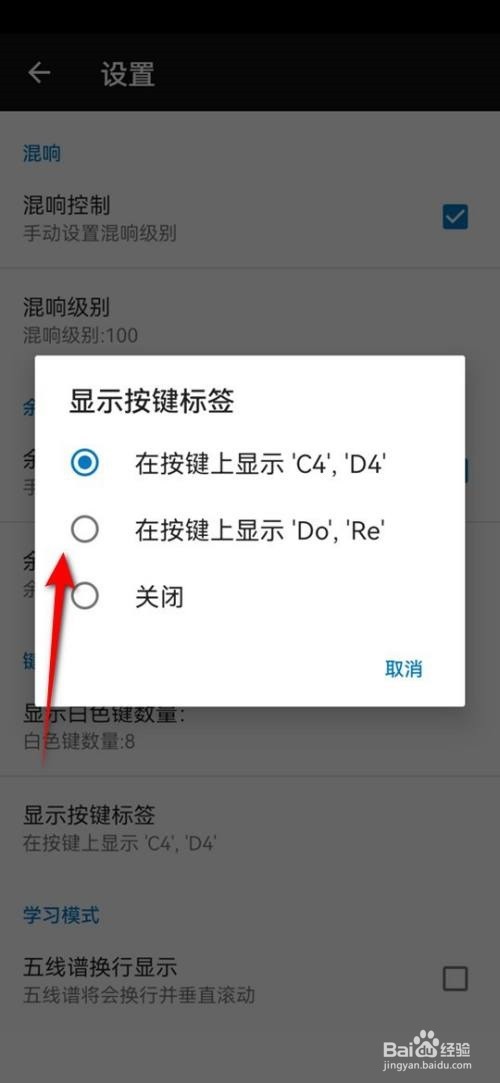Tap the 混响 section header
This screenshot has height=1083, width=500.
(42, 153)
